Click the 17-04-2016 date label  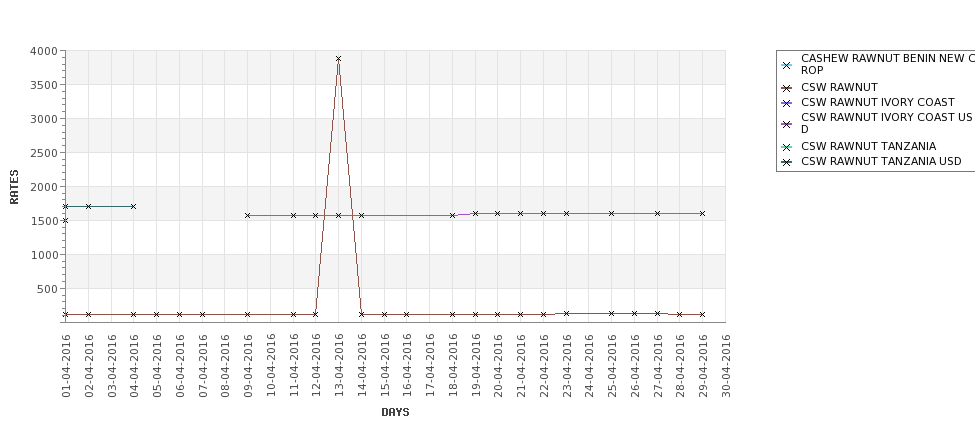[430, 366]
